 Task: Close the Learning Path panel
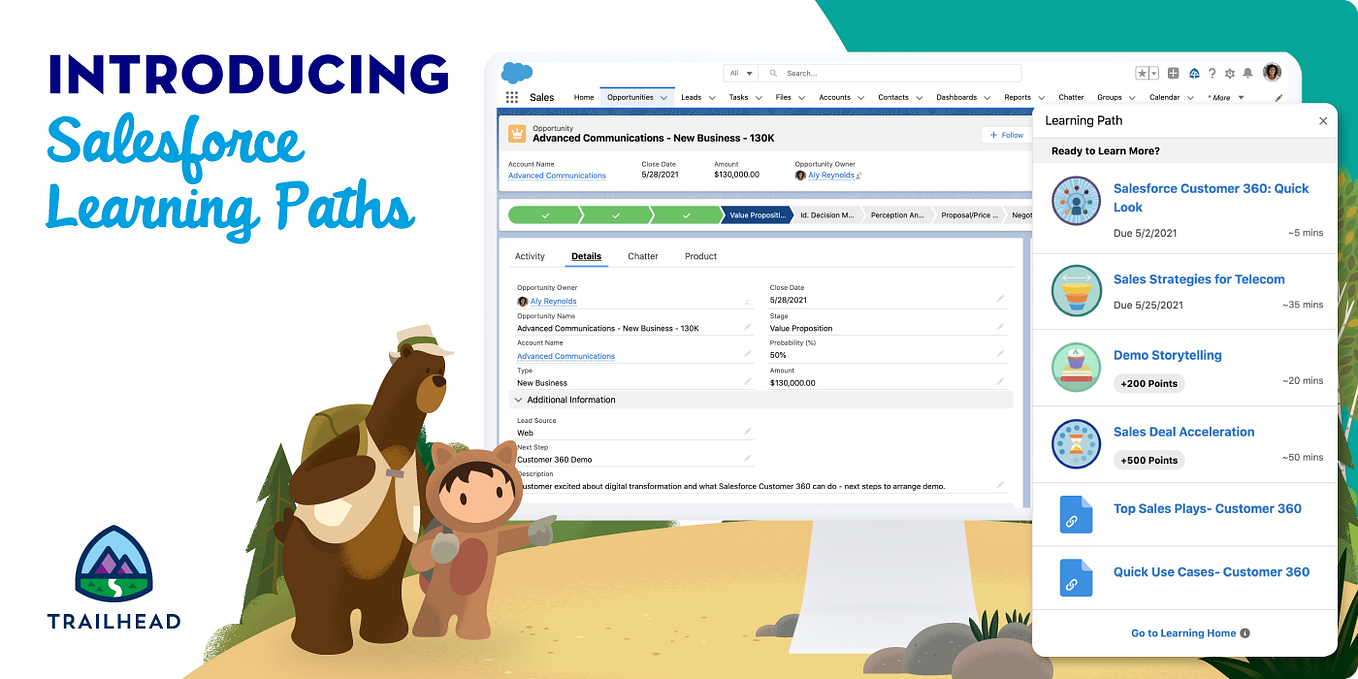point(1323,121)
